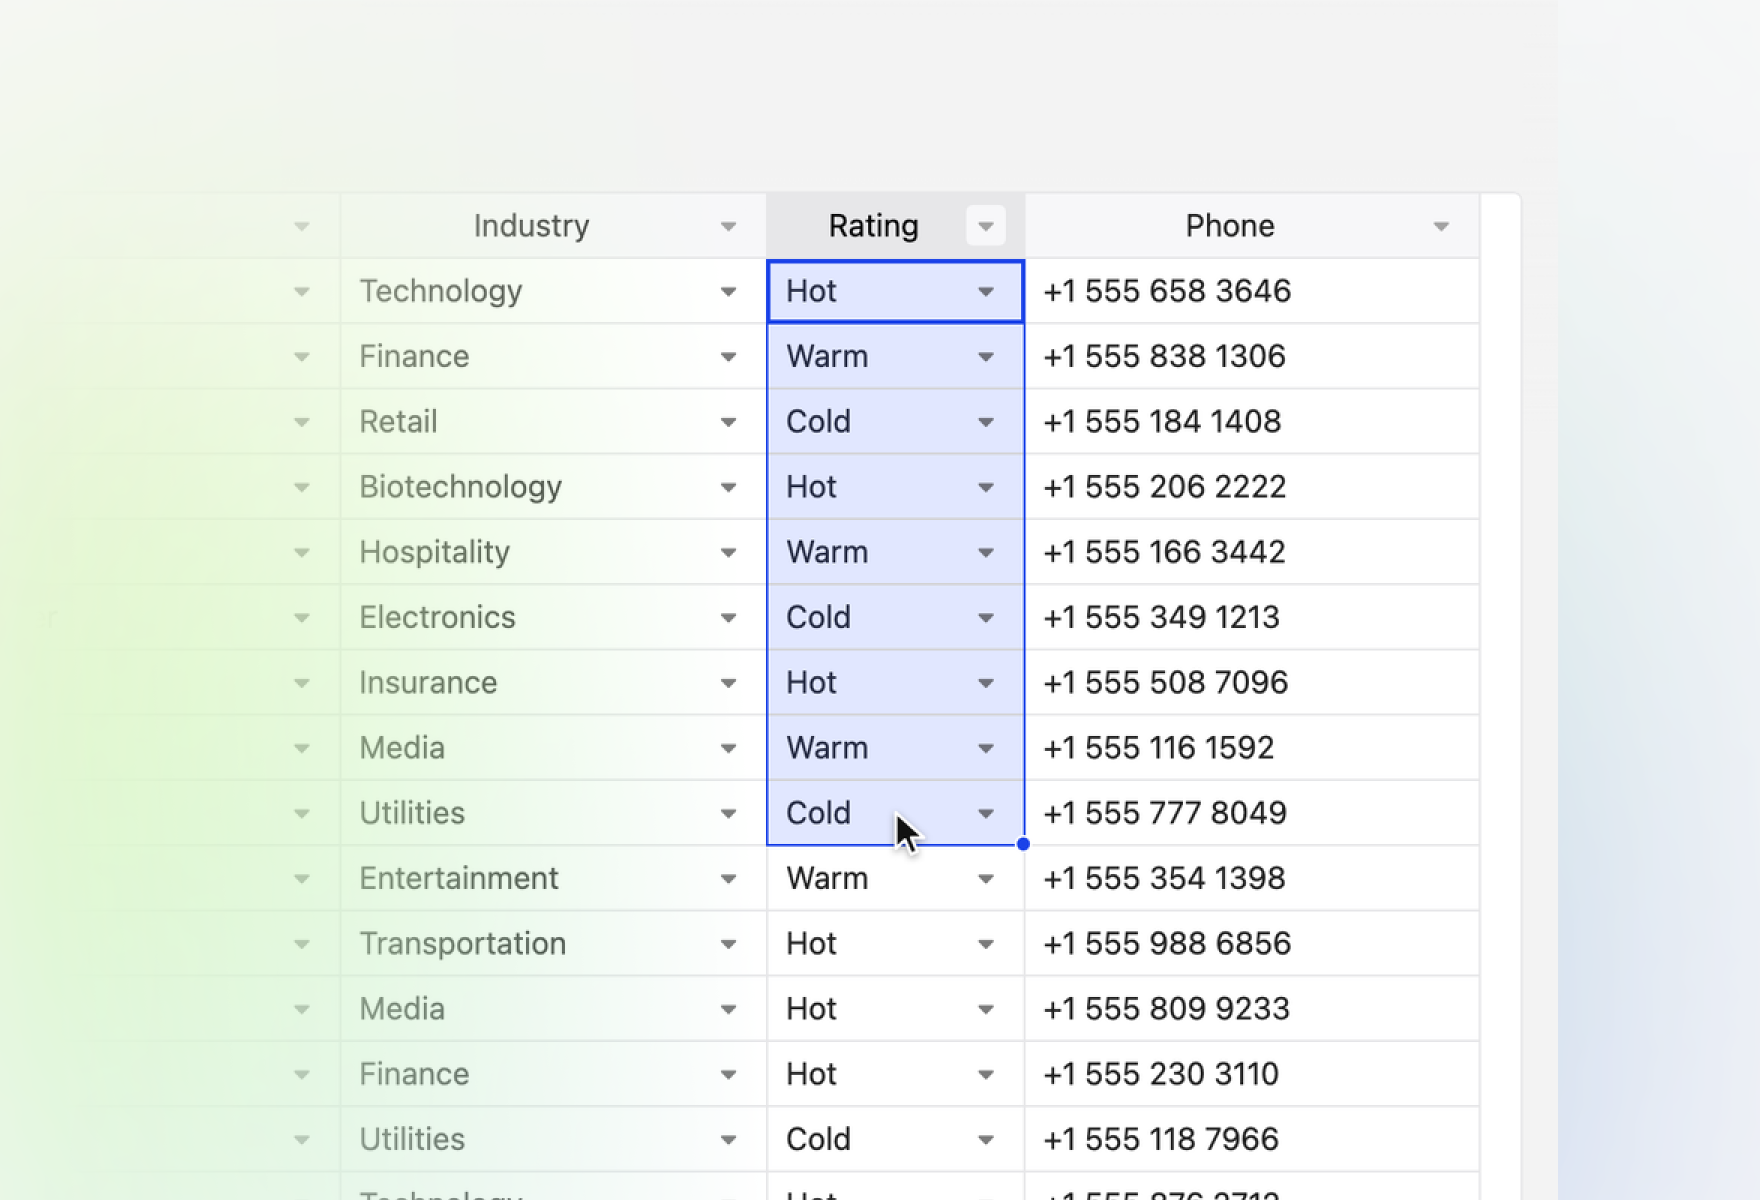Open the Rating dropdown in the Electronics row

(986, 618)
